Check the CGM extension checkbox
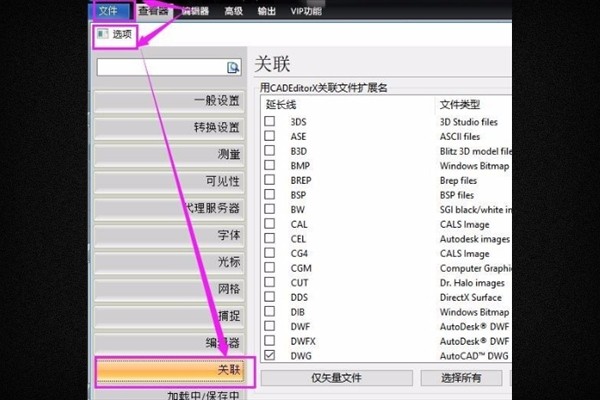 pos(269,267)
